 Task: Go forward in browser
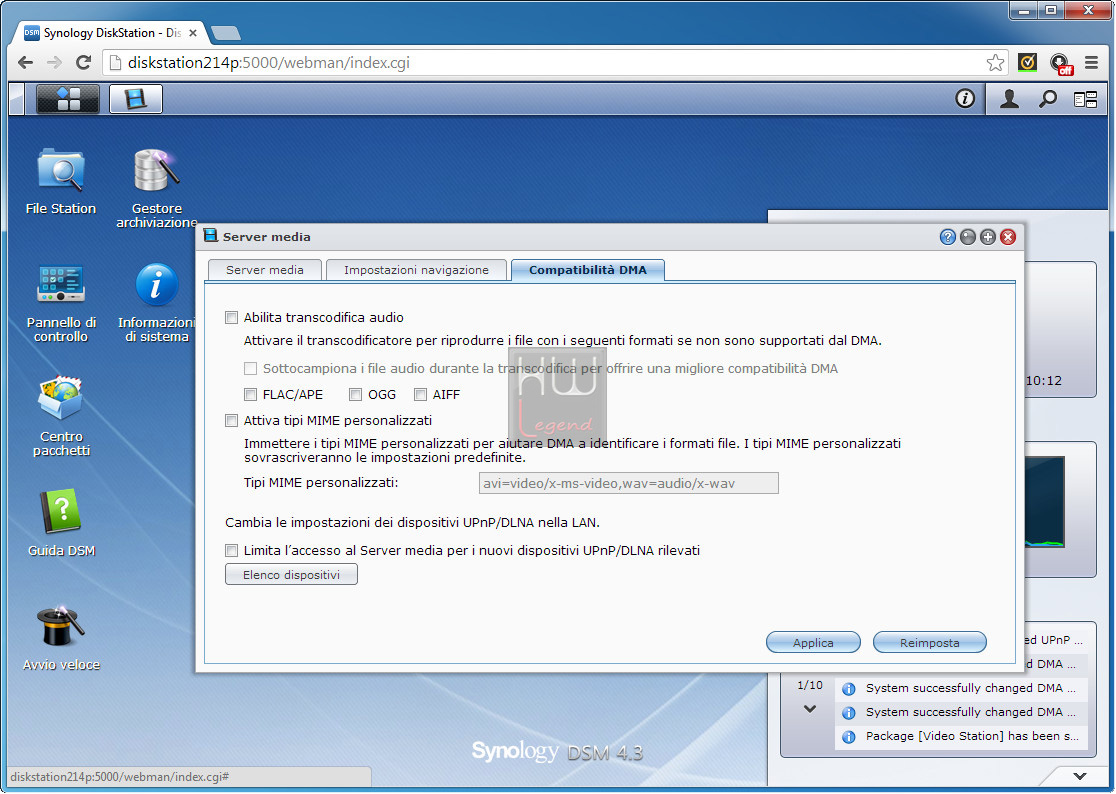pyautogui.click(x=54, y=63)
